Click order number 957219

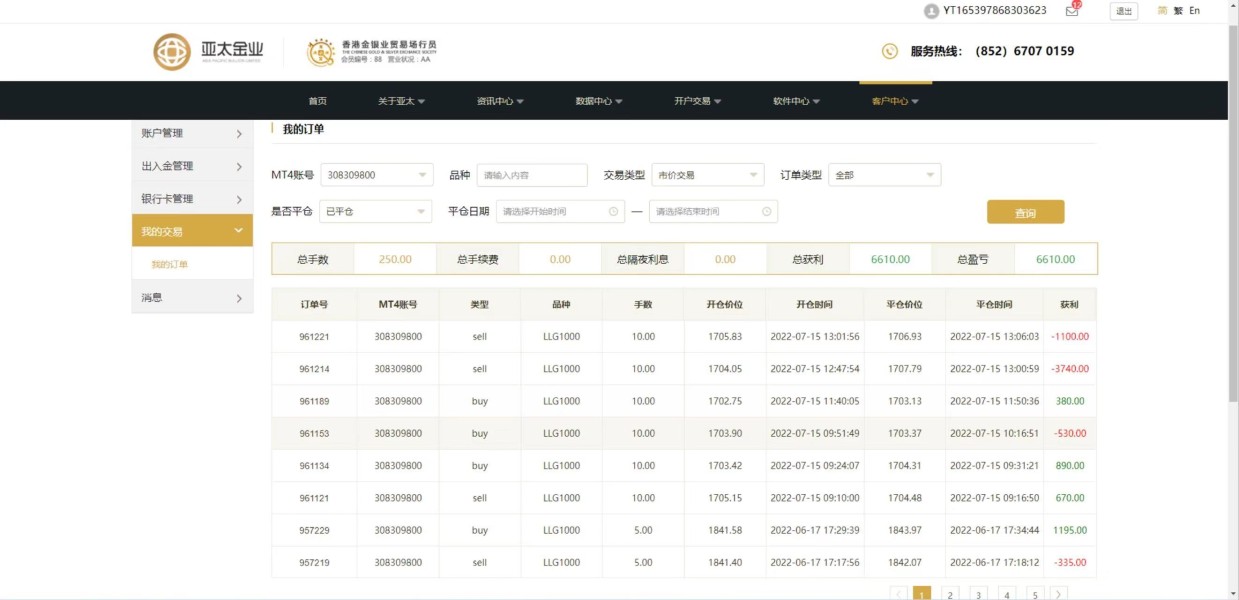[314, 563]
